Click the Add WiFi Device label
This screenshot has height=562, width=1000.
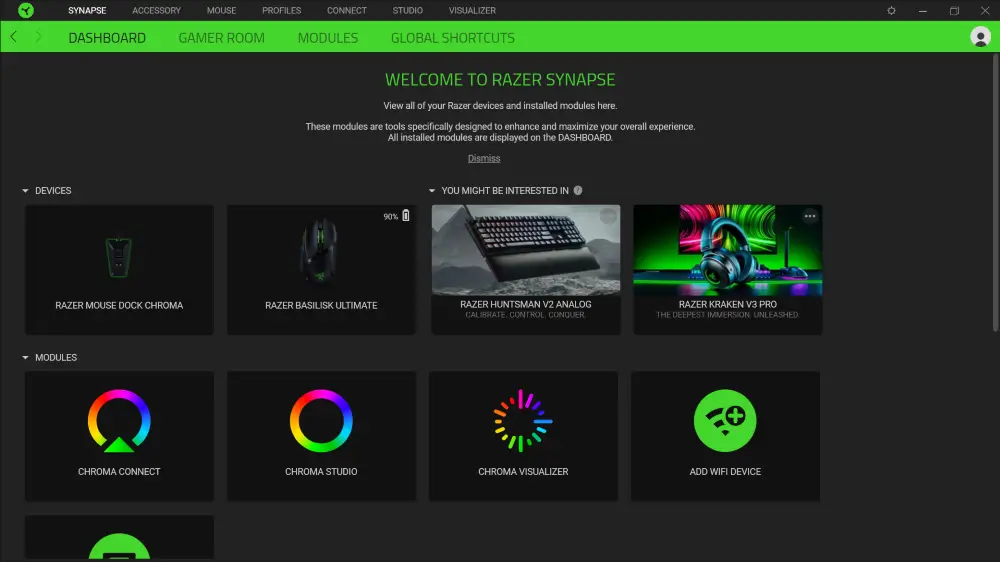point(725,471)
